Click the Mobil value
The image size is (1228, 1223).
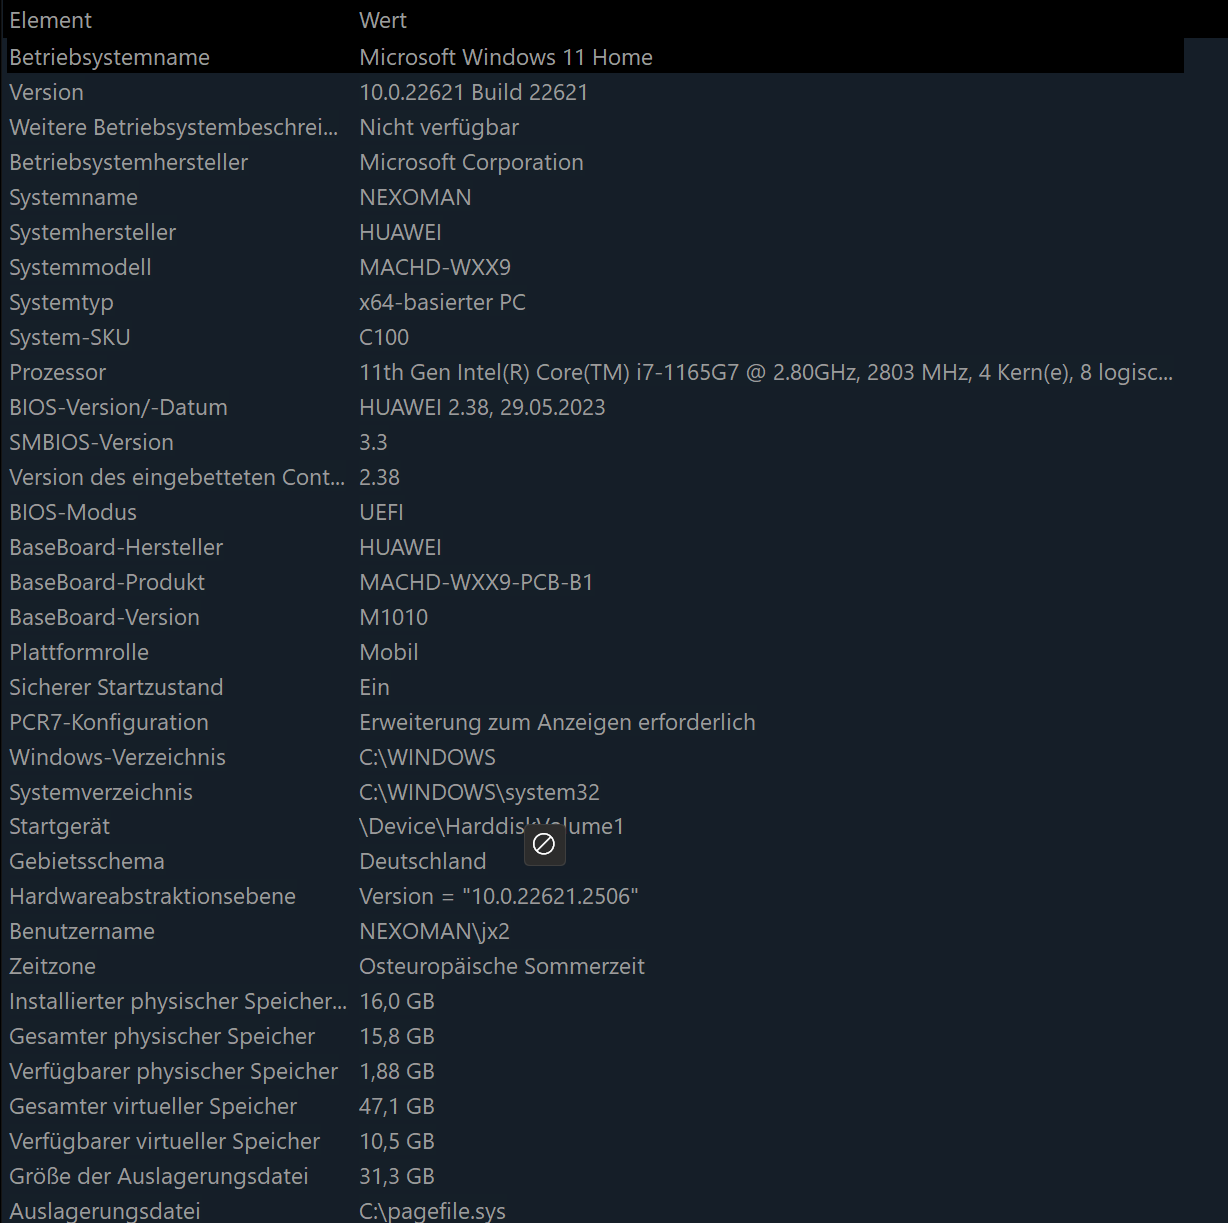point(389,652)
